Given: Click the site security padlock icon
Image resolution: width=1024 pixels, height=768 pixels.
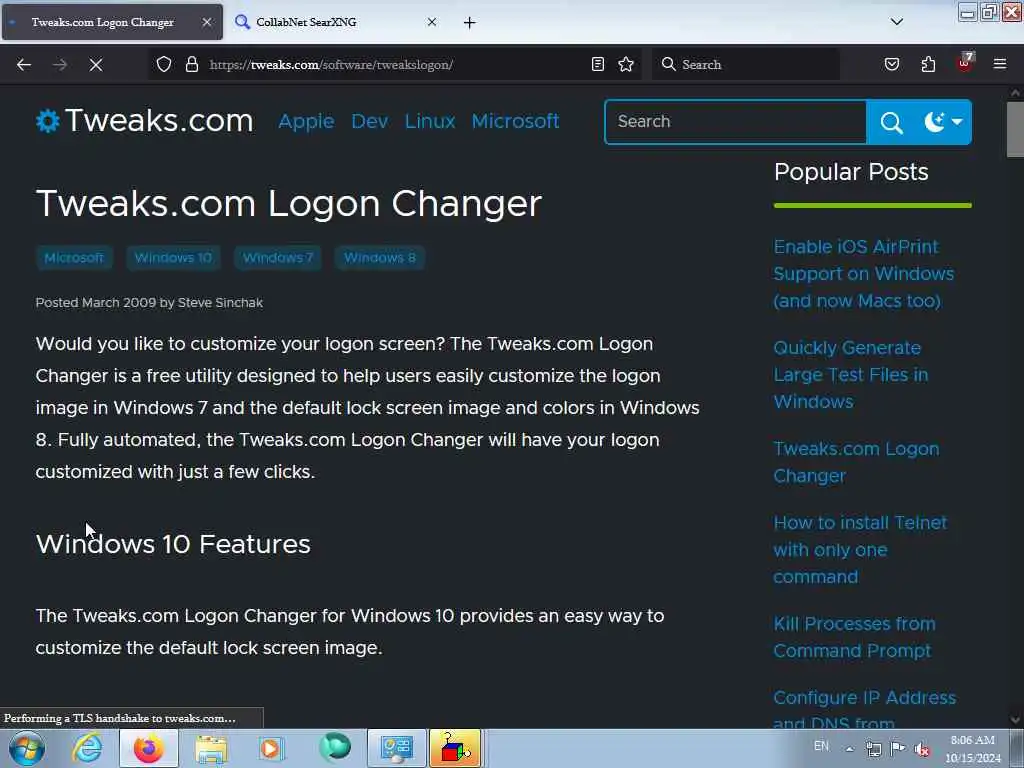Looking at the screenshot, I should 191,64.
